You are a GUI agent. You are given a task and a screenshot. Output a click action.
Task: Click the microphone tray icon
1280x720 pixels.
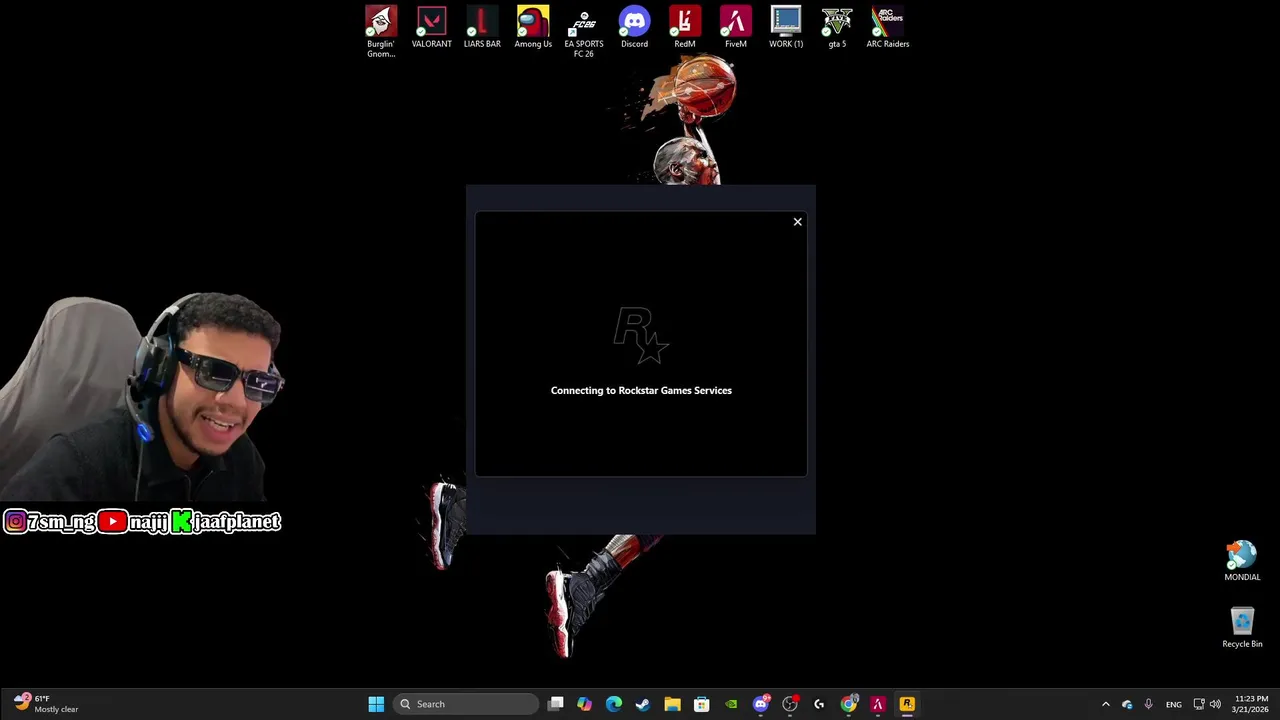coord(1148,704)
